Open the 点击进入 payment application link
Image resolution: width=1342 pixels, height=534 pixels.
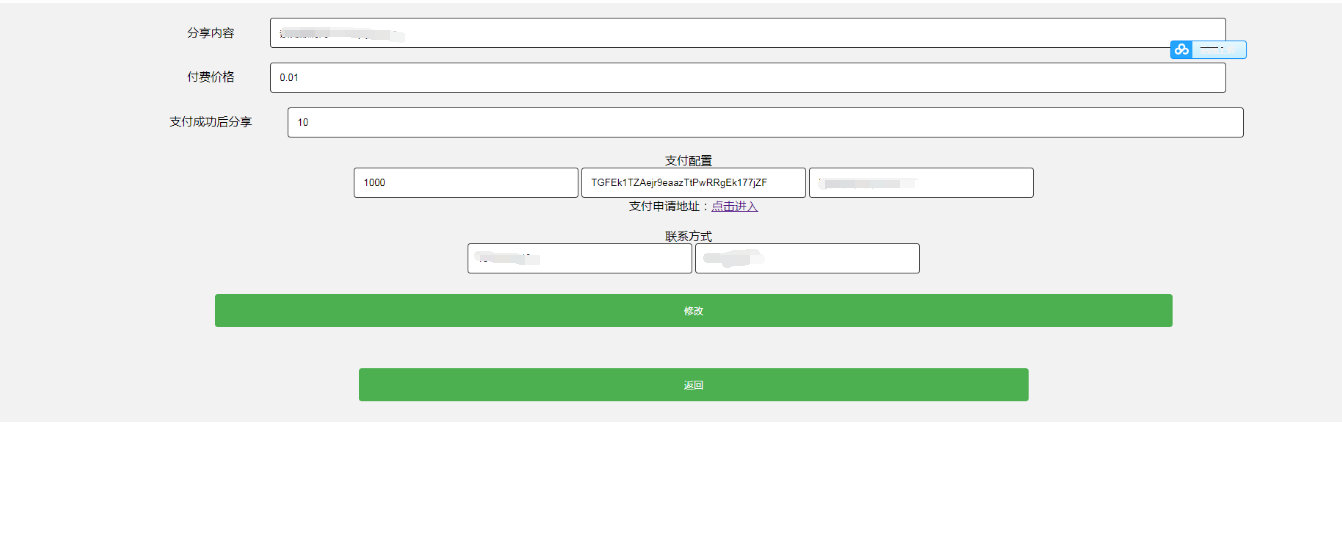[x=734, y=206]
